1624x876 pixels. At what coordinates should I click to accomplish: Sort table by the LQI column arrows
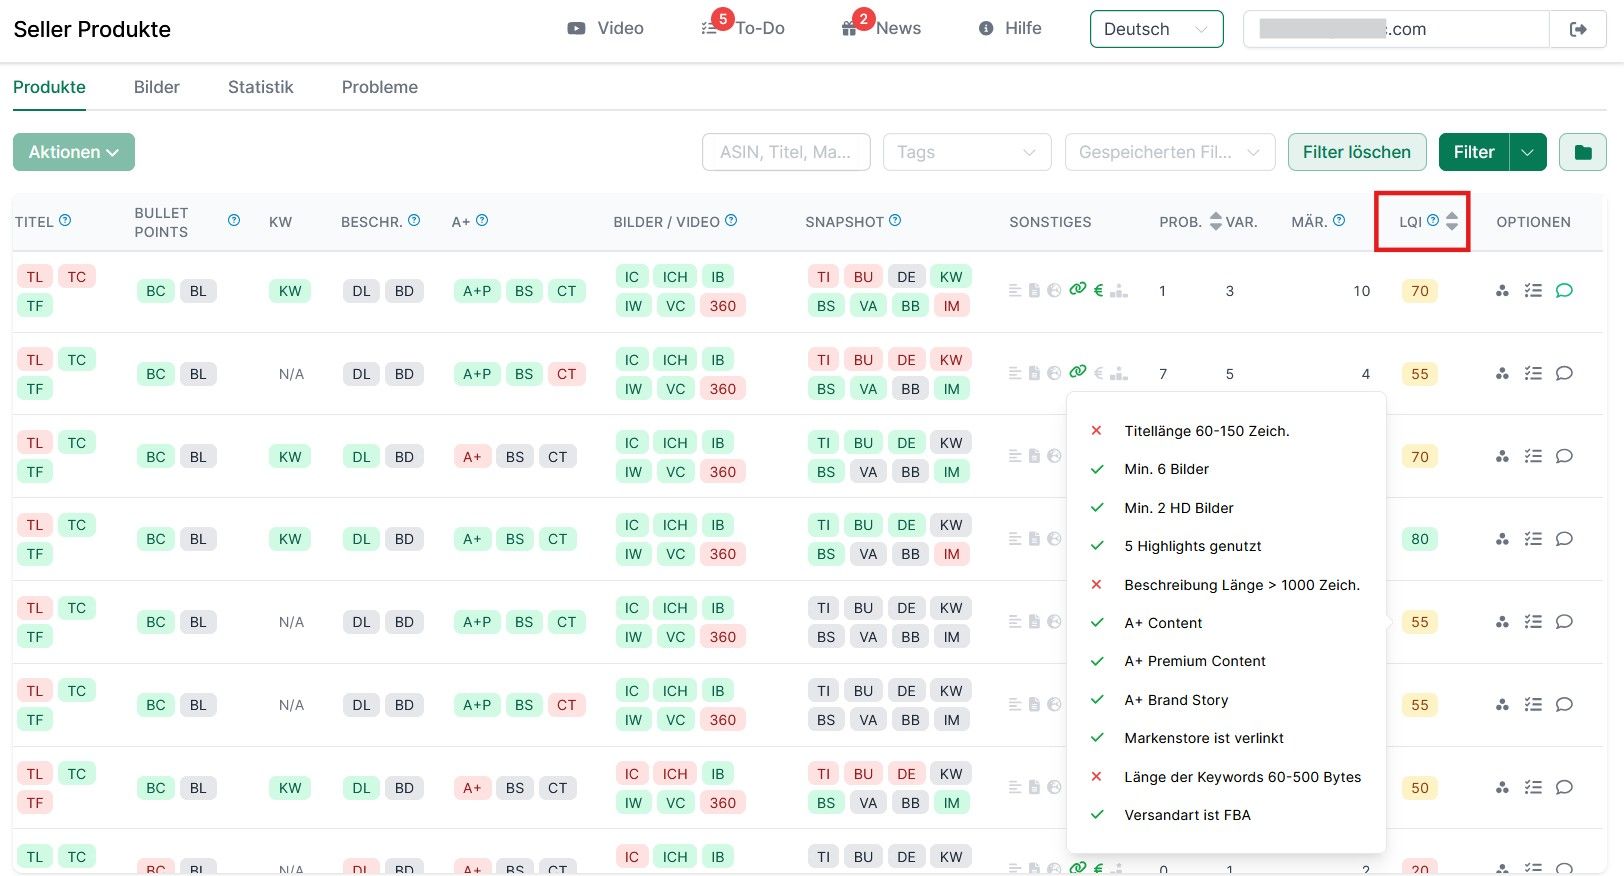tap(1452, 221)
